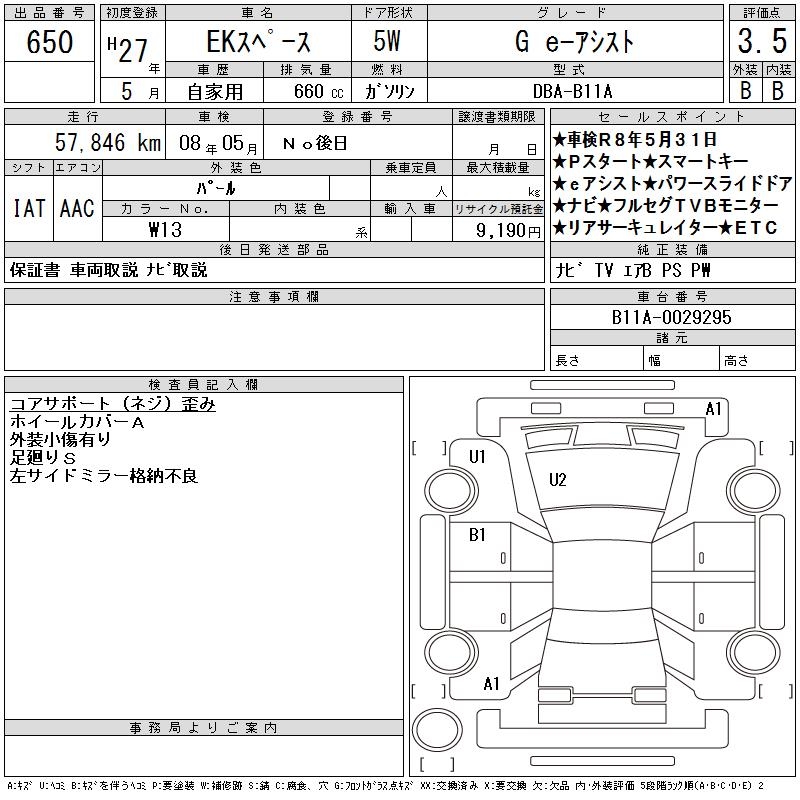The width and height of the screenshot is (800, 800).
Task: Click the car name EKスペース
Action: coord(258,41)
